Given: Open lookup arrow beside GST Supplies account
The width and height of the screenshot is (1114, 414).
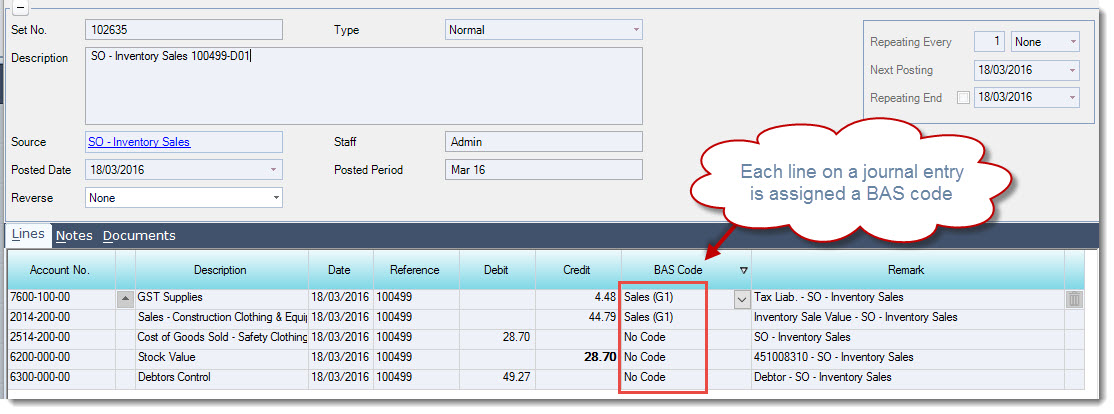Looking at the screenshot, I should [125, 300].
